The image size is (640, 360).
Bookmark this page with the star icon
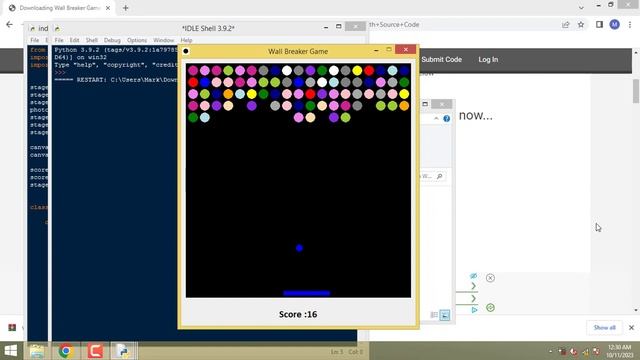coord(581,24)
